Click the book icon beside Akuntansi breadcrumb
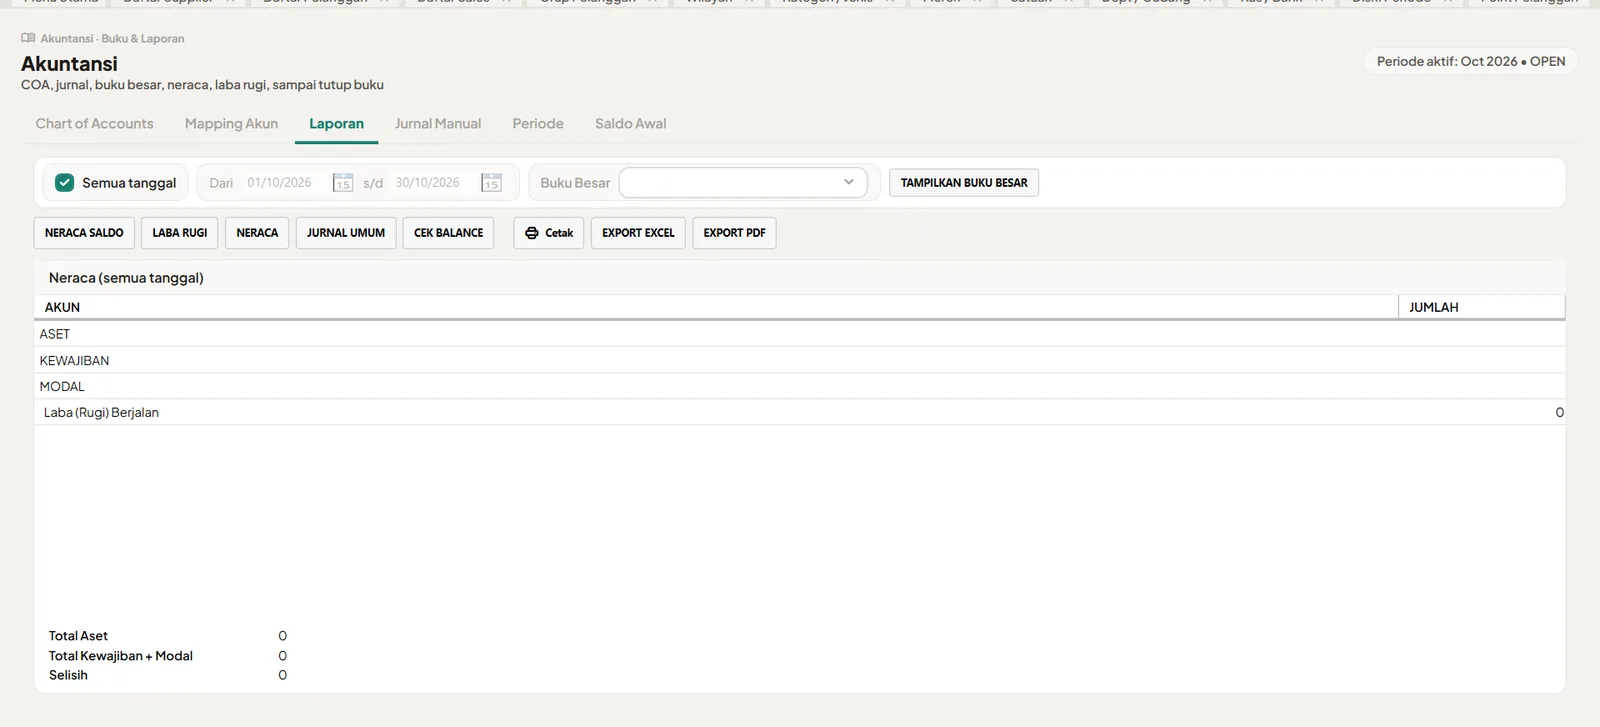The width and height of the screenshot is (1600, 727). click(x=28, y=38)
